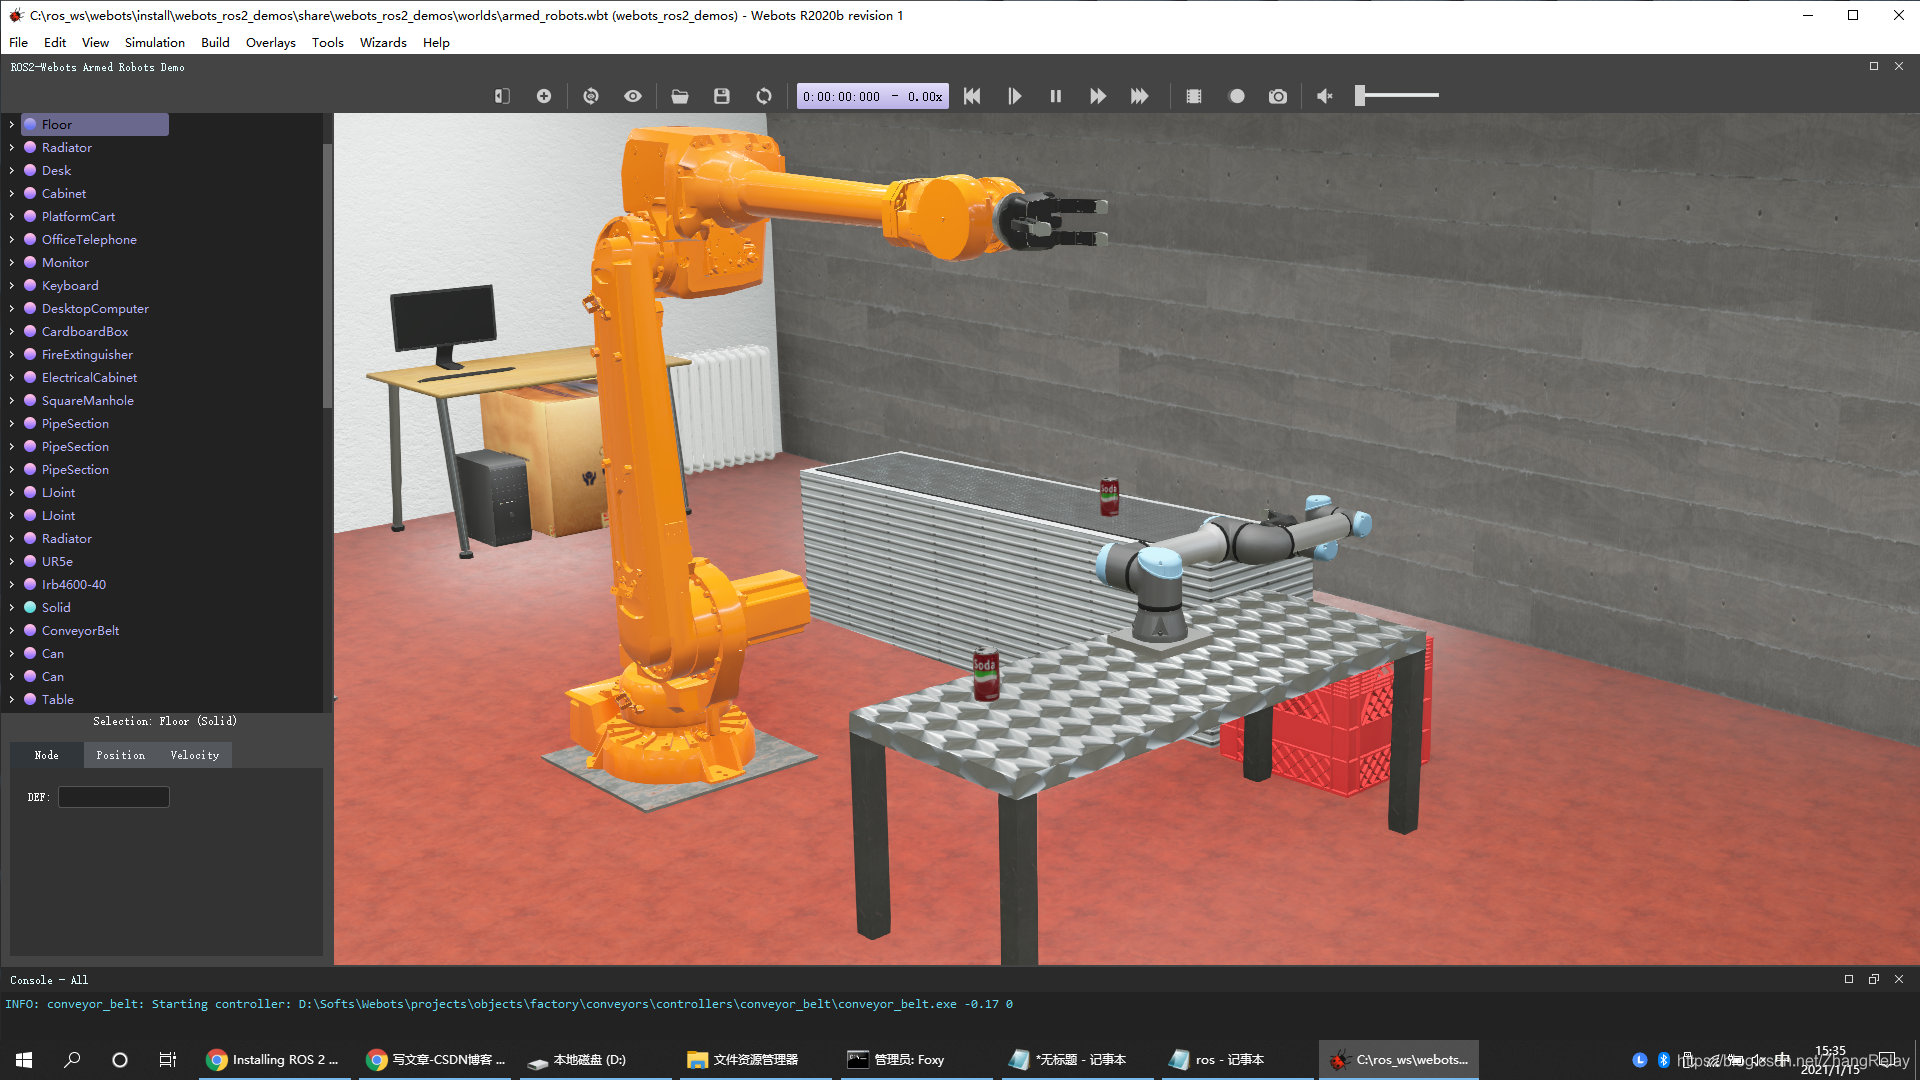1920x1080 pixels.
Task: Click restore viewpoint icon
Action: [590, 96]
